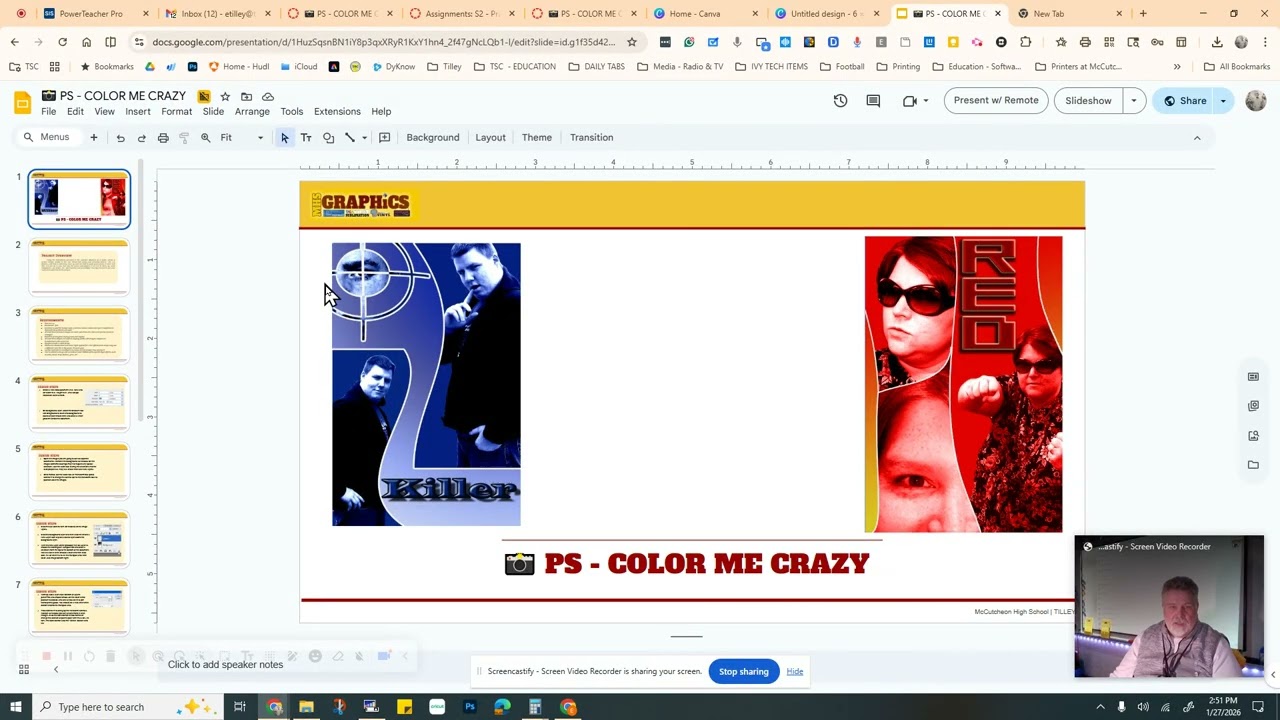The width and height of the screenshot is (1280, 720).
Task: Expand the Share options dropdown arrow
Action: (1223, 101)
